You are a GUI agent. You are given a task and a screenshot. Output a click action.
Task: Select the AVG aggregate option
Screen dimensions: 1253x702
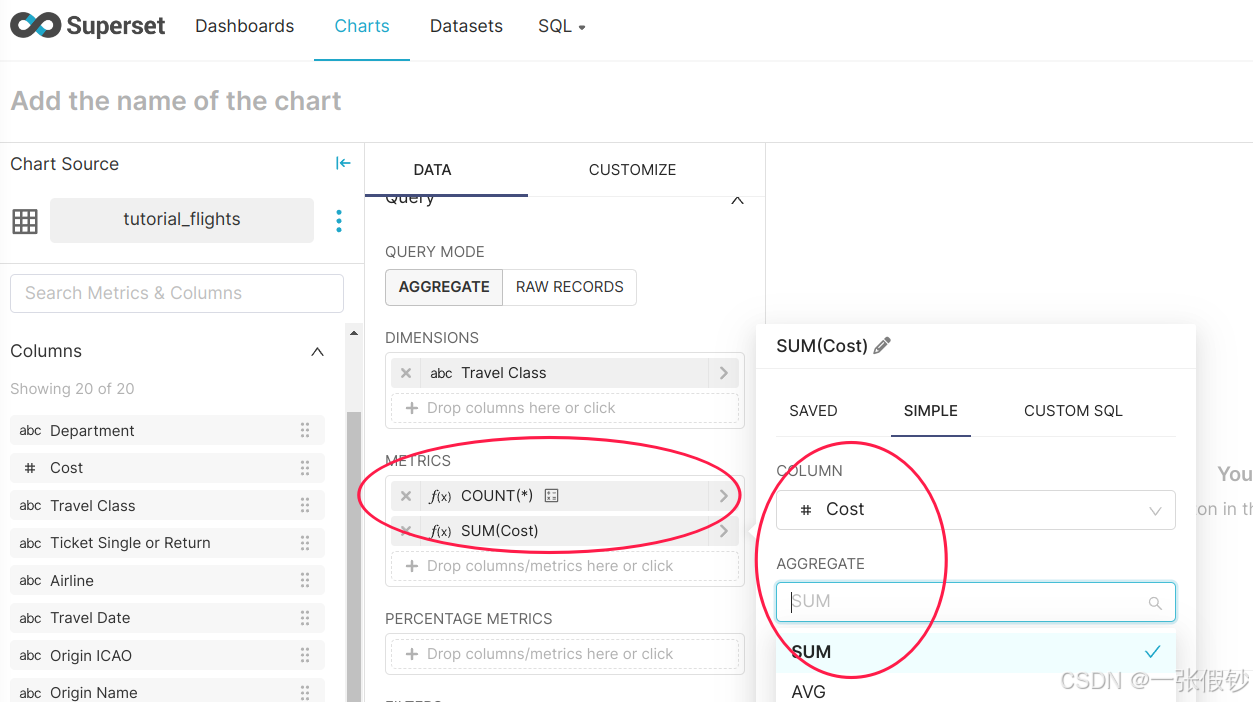pyautogui.click(x=809, y=691)
